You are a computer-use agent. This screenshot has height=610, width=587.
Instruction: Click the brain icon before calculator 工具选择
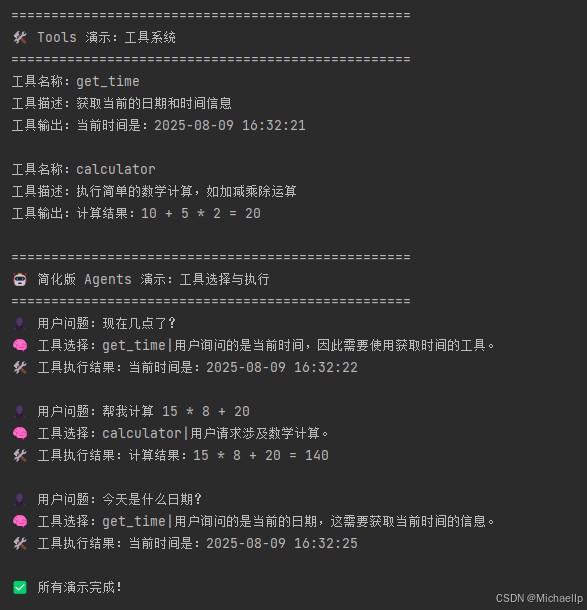click(20, 433)
